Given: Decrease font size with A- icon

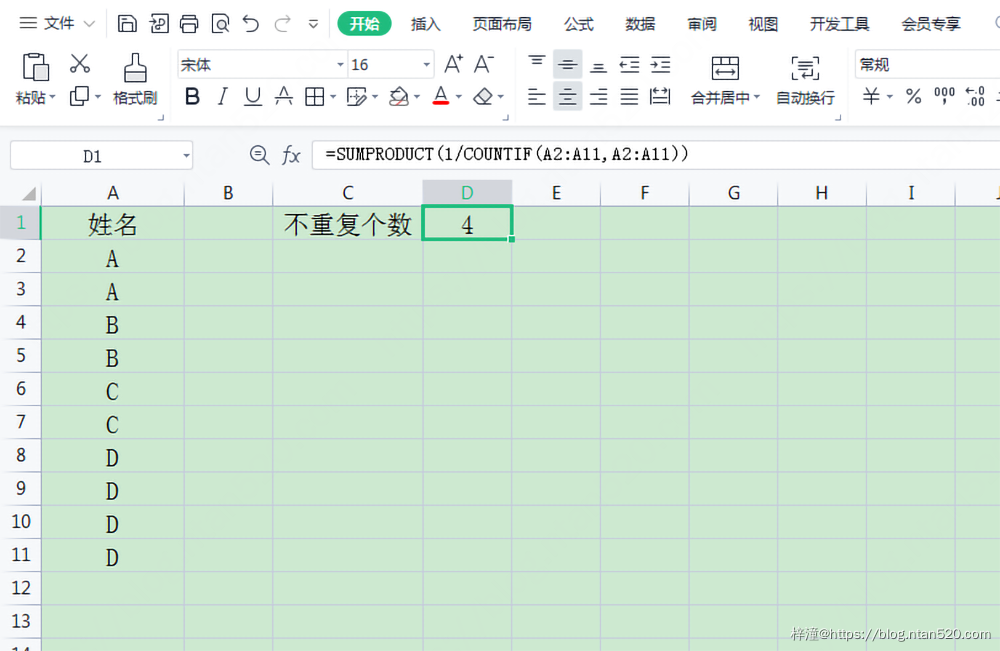Looking at the screenshot, I should point(483,64).
